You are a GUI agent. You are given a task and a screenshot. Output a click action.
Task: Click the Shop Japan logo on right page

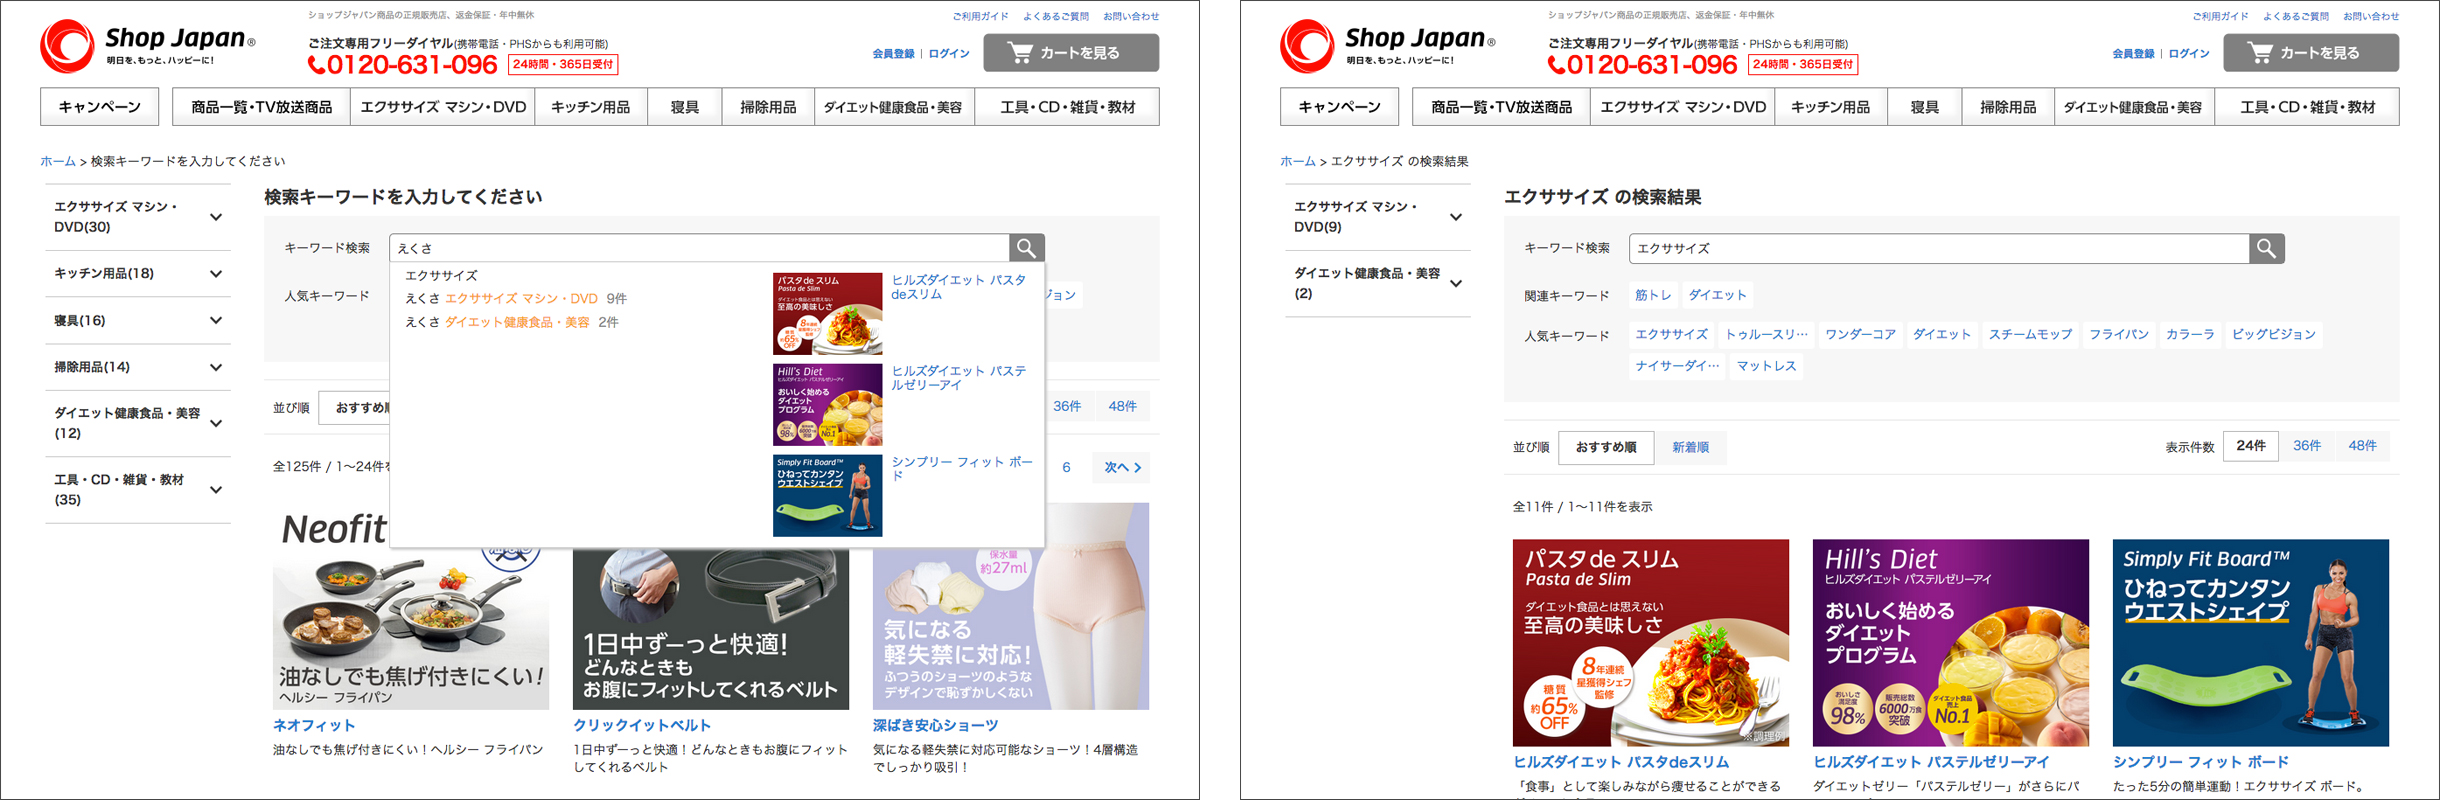pos(1388,46)
